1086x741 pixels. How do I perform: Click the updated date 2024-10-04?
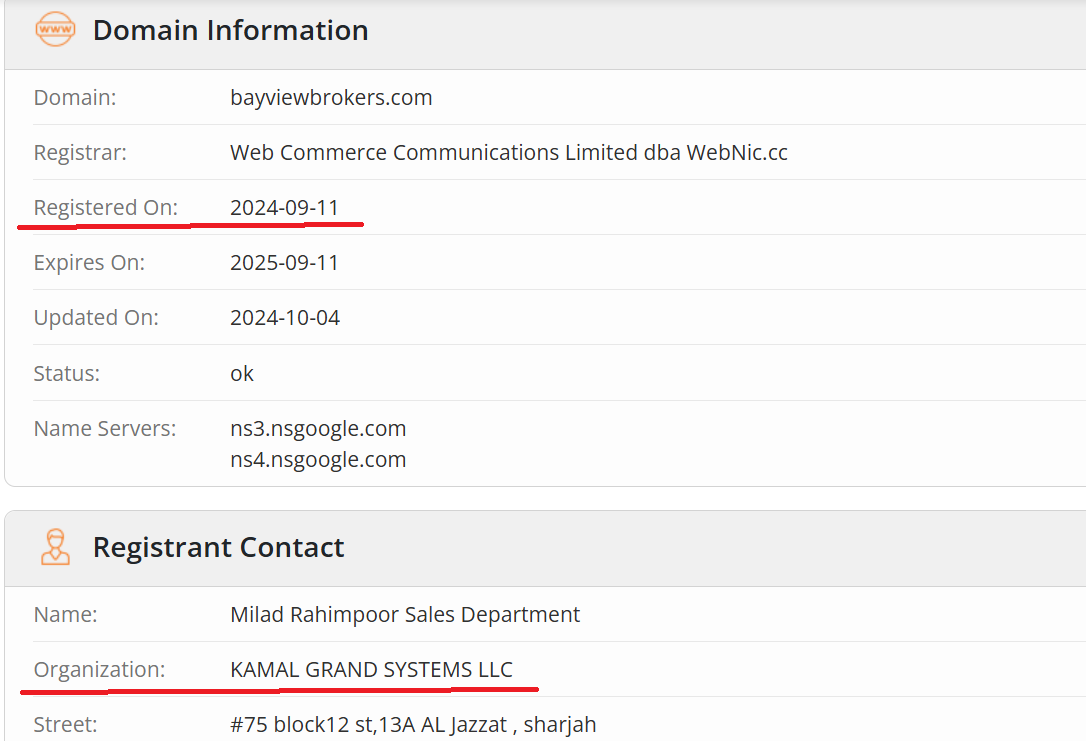point(285,318)
